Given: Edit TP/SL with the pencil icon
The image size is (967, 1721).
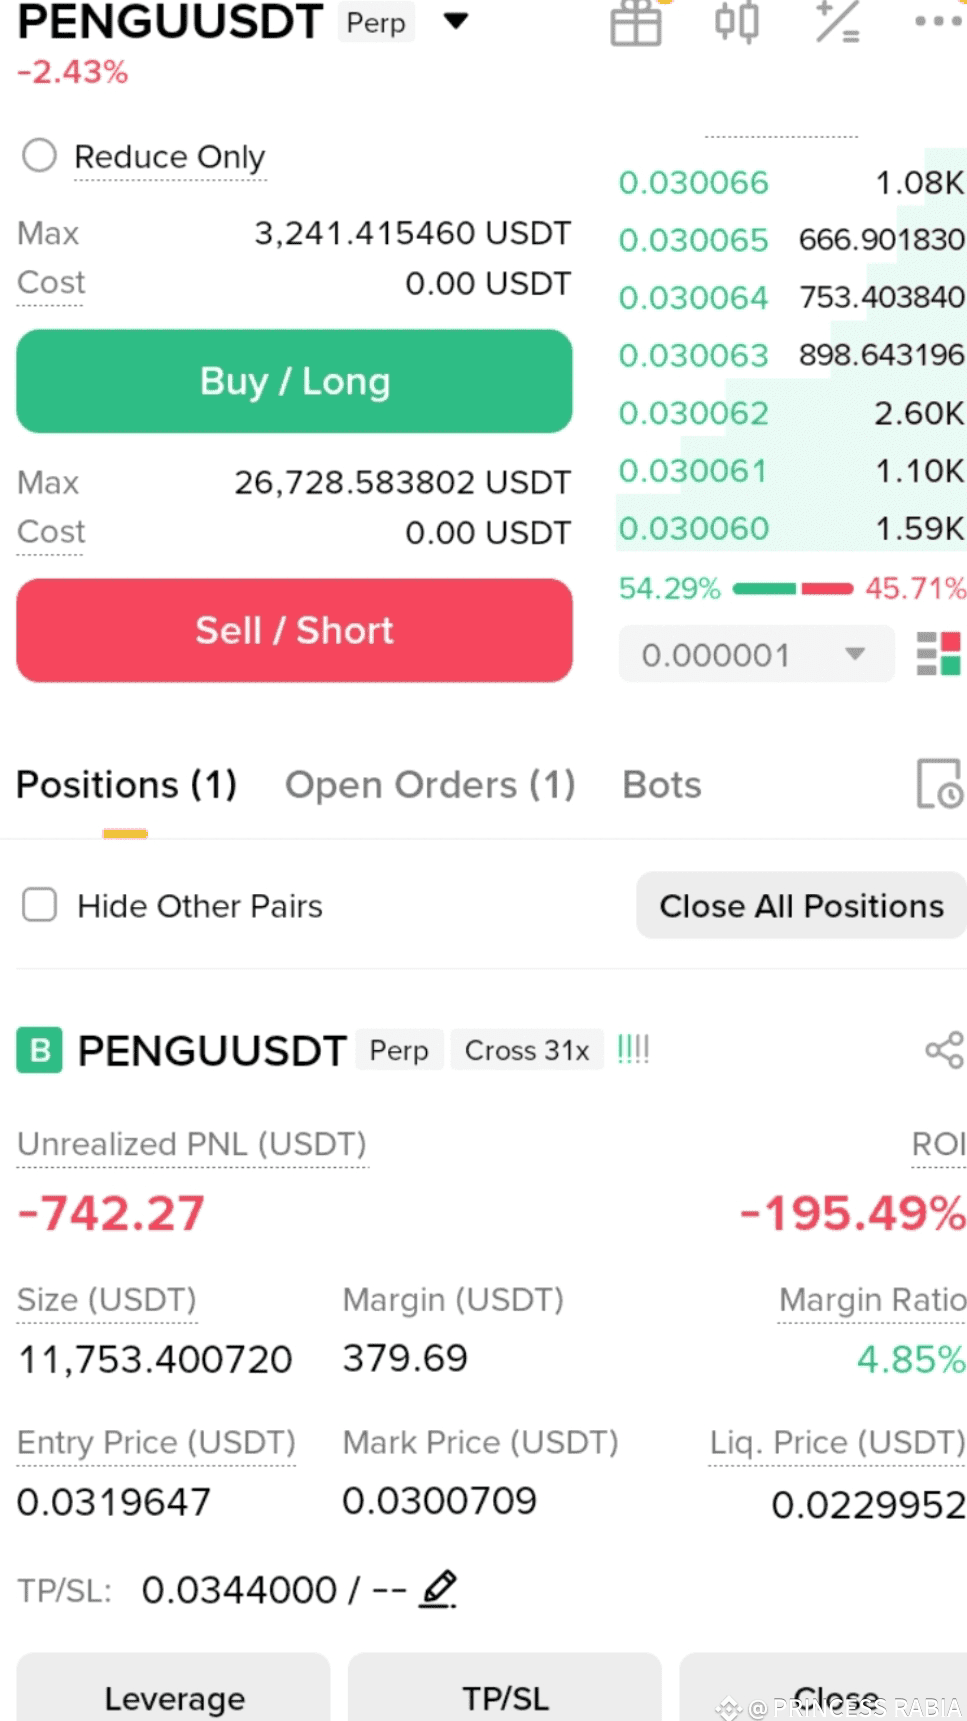Looking at the screenshot, I should coord(439,1589).
